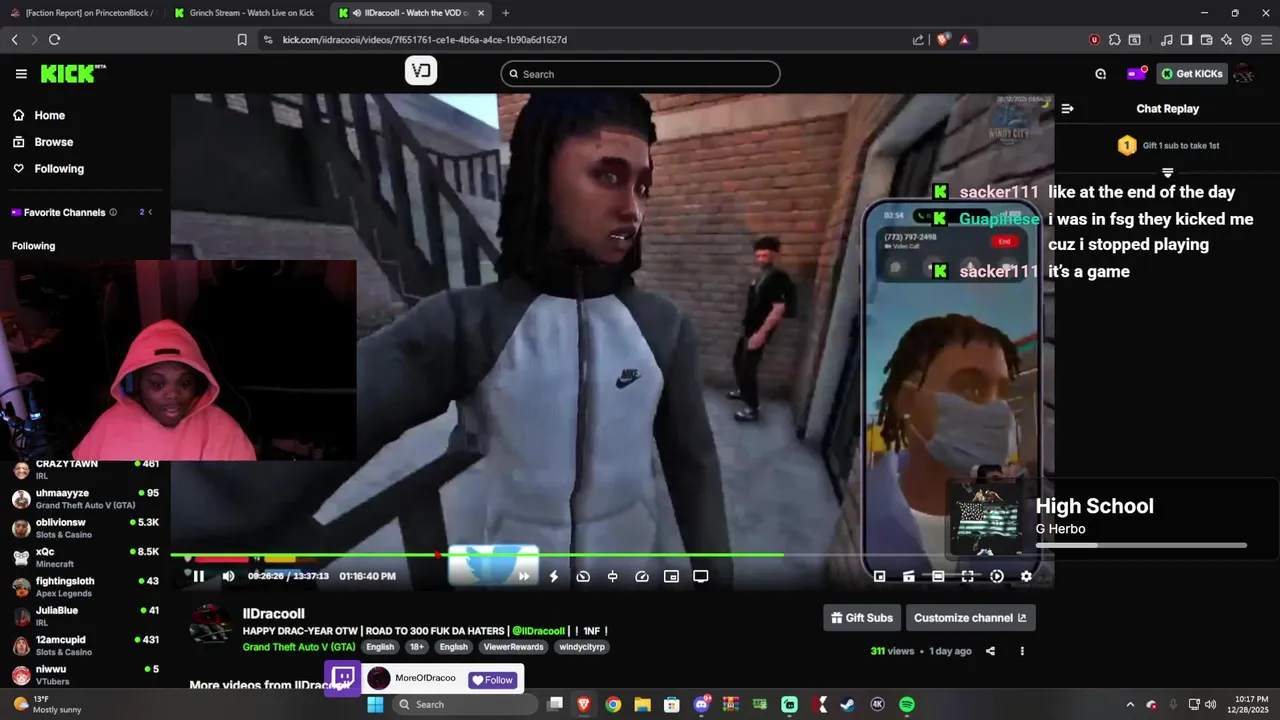
Task: Expand the chat leaderboard arrow
Action: pyautogui.click(x=1167, y=173)
